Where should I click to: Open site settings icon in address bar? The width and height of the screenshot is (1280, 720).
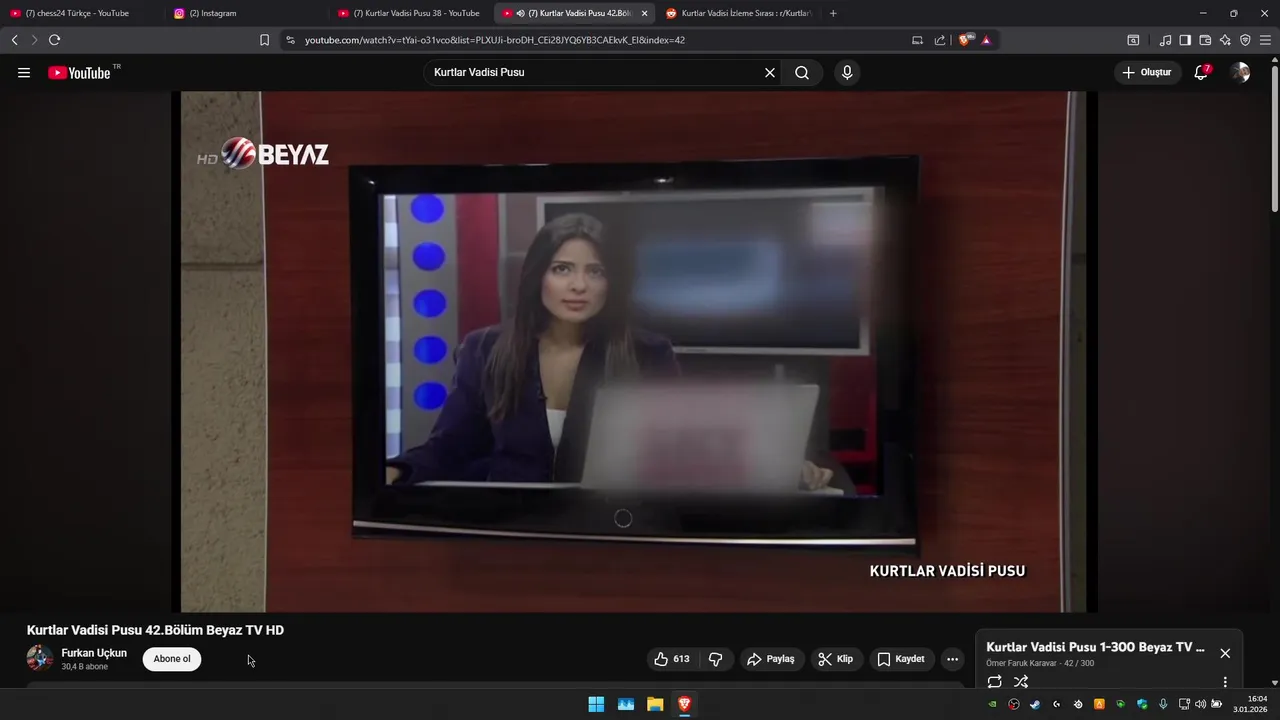pyautogui.click(x=290, y=40)
